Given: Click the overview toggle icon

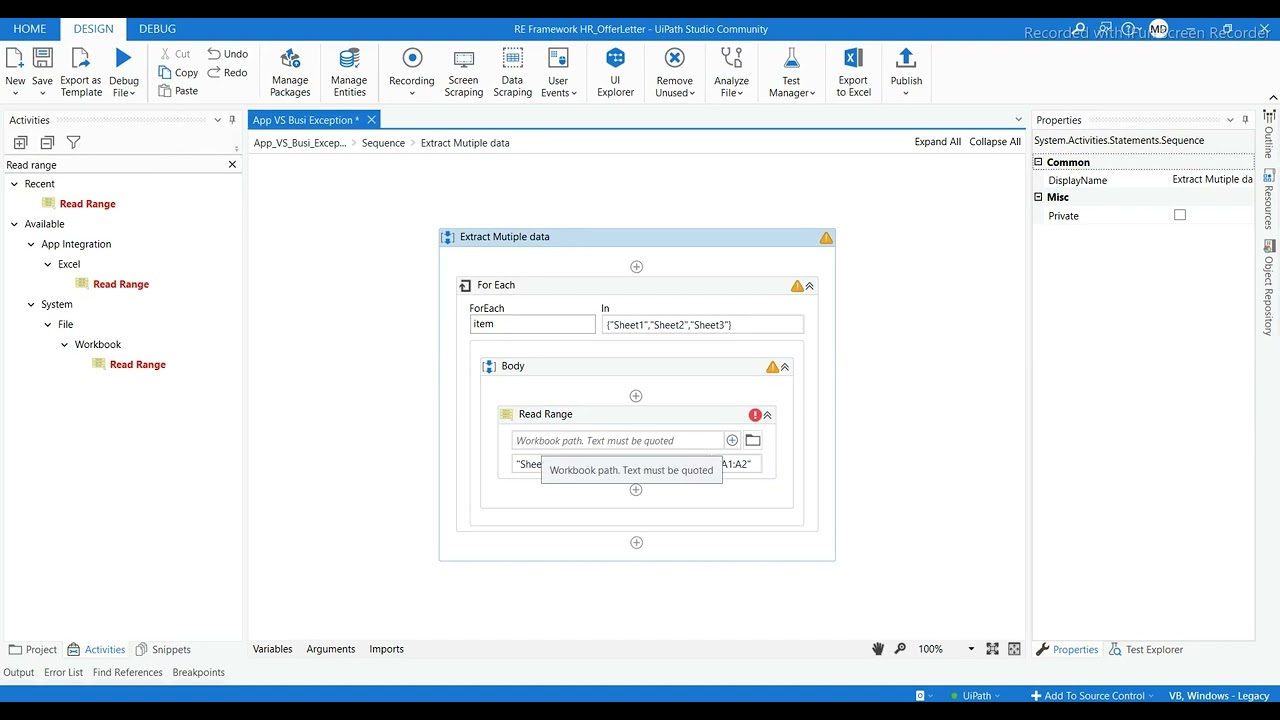Looking at the screenshot, I should point(1014,649).
